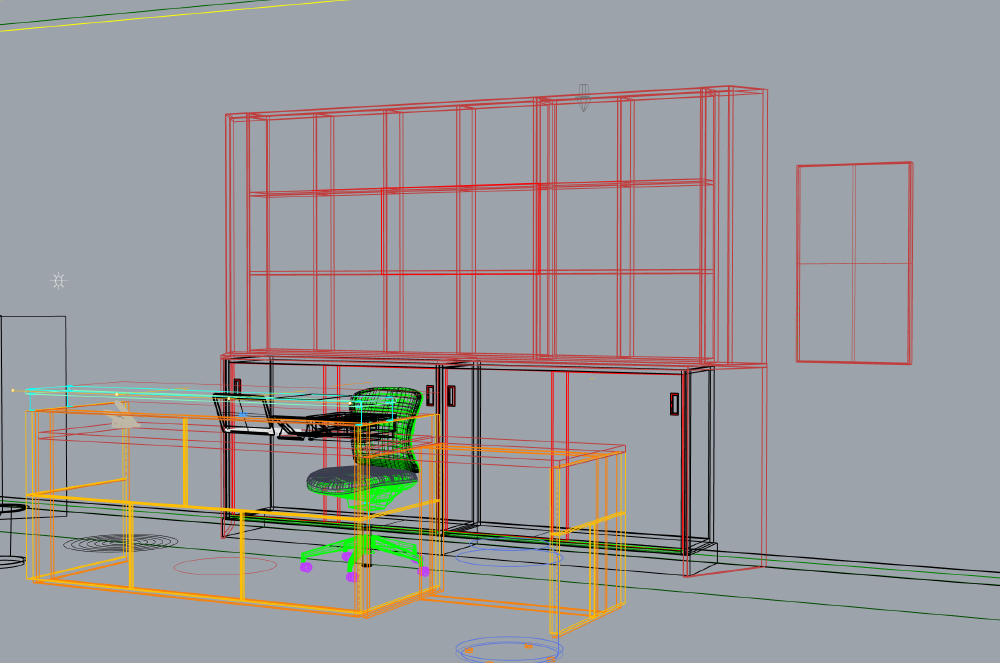The image size is (1000, 663).
Task: Select the blue ellipse under the cabinet
Action: pyautogui.click(x=508, y=557)
